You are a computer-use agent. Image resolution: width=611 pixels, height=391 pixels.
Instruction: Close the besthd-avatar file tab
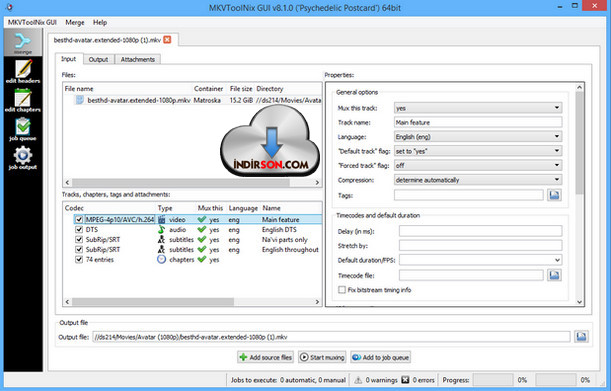coord(167,40)
